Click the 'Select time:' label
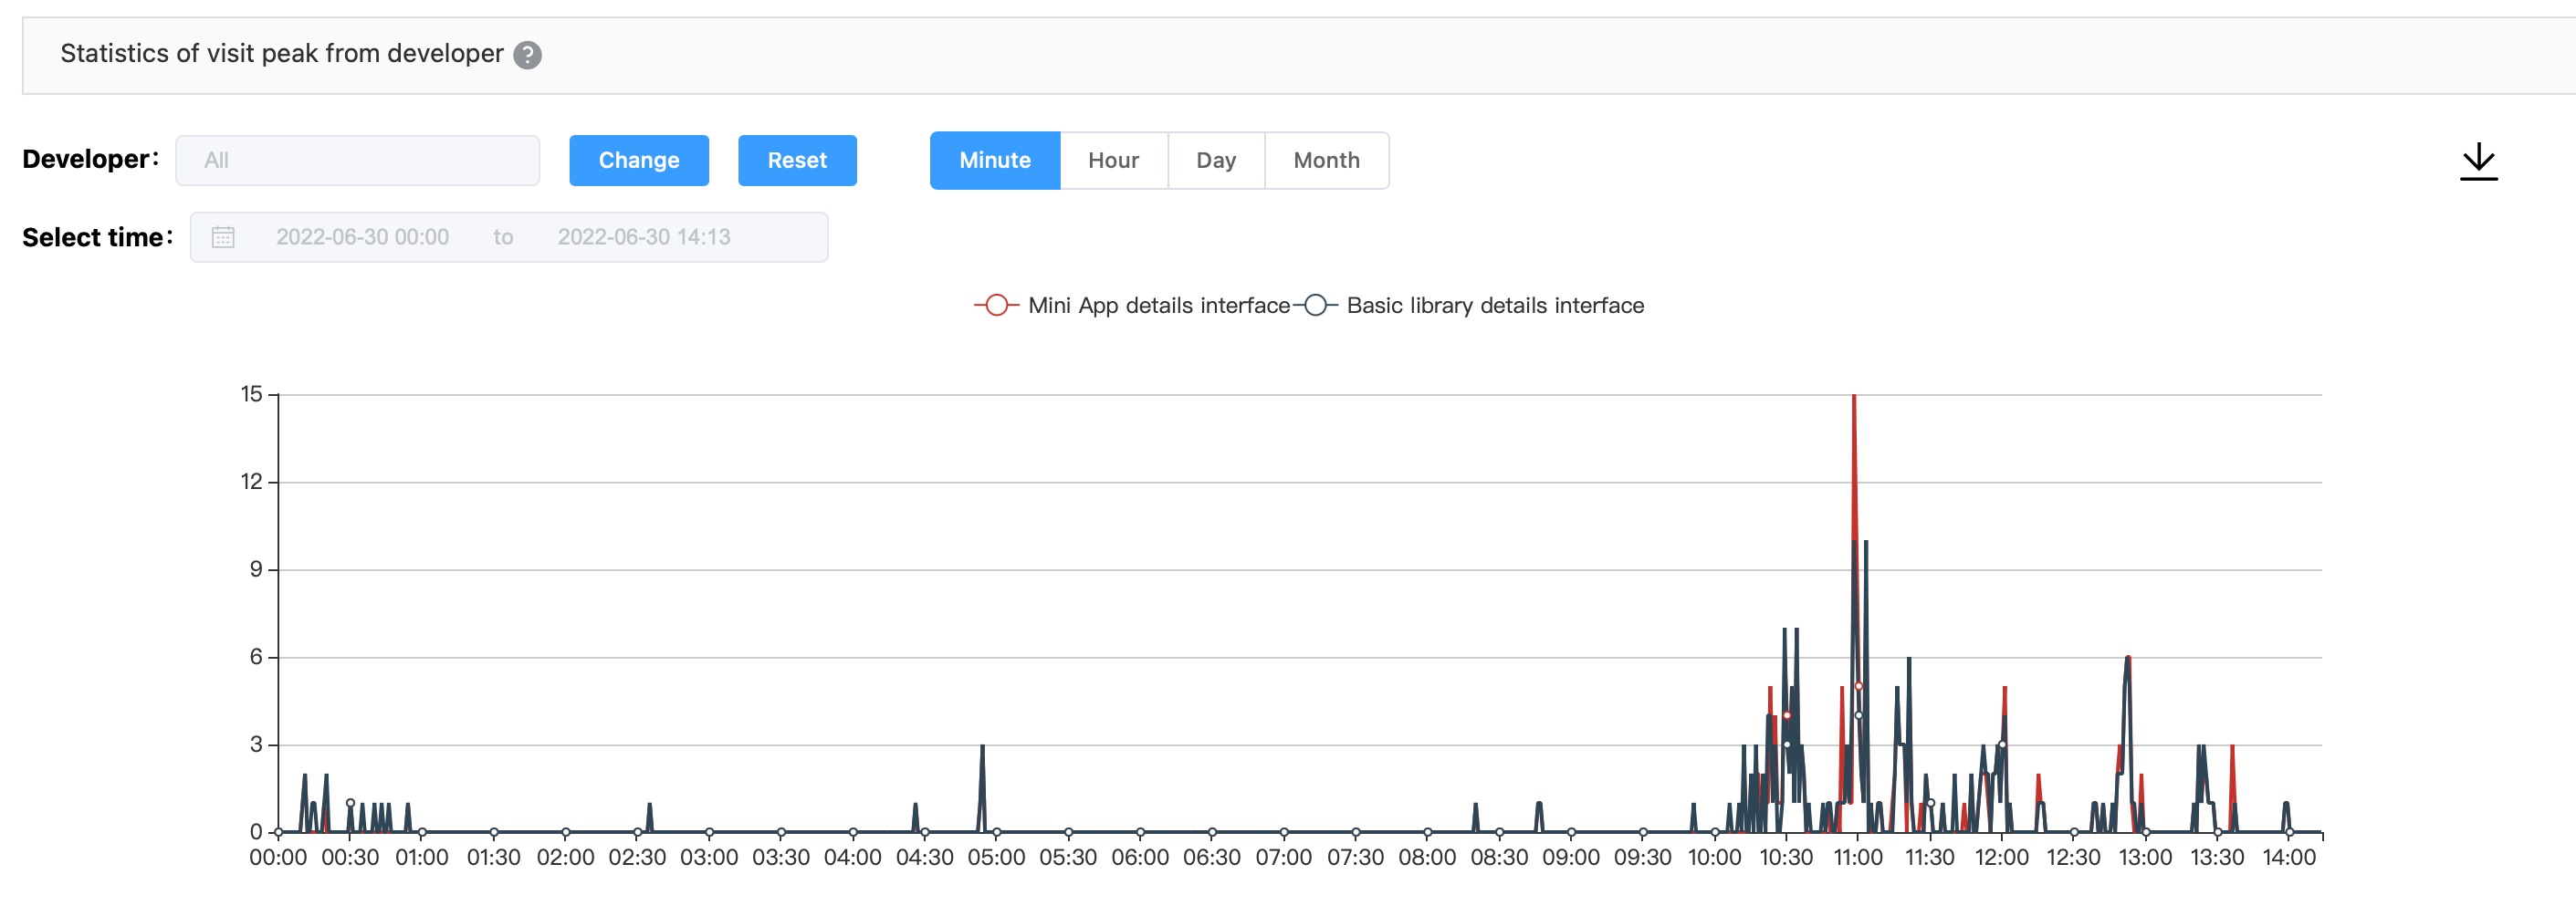Image resolution: width=2576 pixels, height=916 pixels. click(x=97, y=237)
